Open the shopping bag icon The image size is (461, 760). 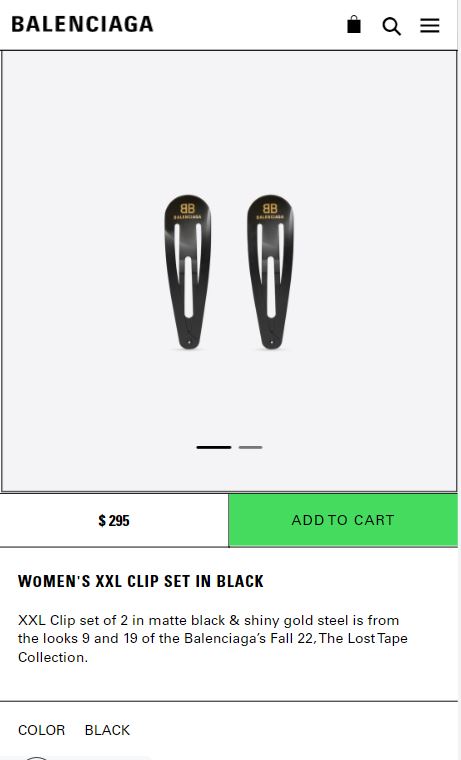[x=354, y=24]
